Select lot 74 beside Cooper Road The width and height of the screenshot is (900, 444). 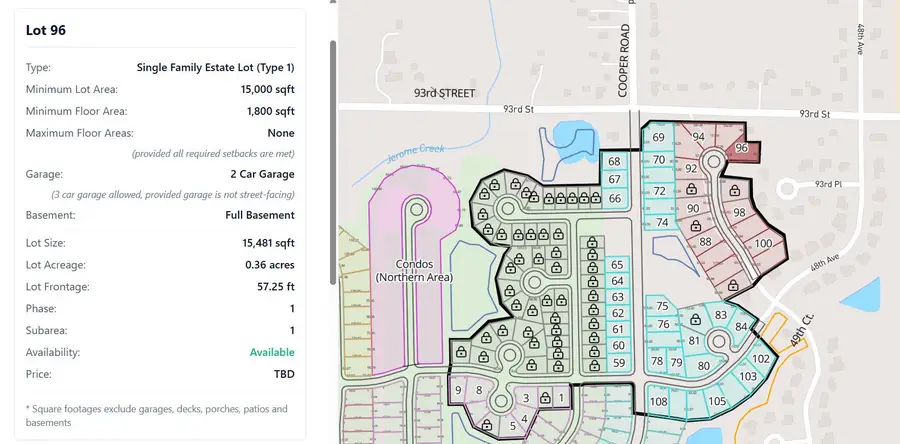coord(661,222)
